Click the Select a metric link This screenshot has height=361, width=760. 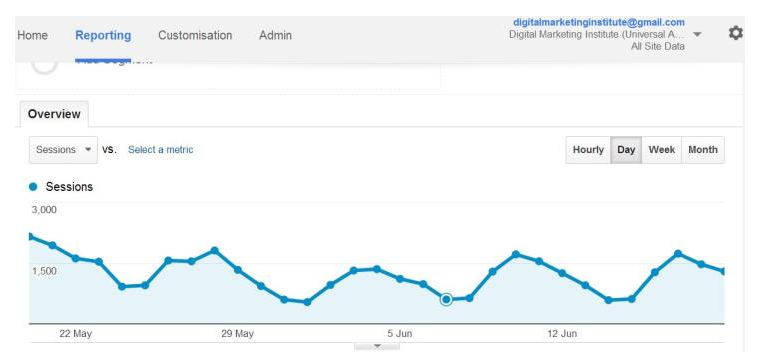click(x=160, y=150)
